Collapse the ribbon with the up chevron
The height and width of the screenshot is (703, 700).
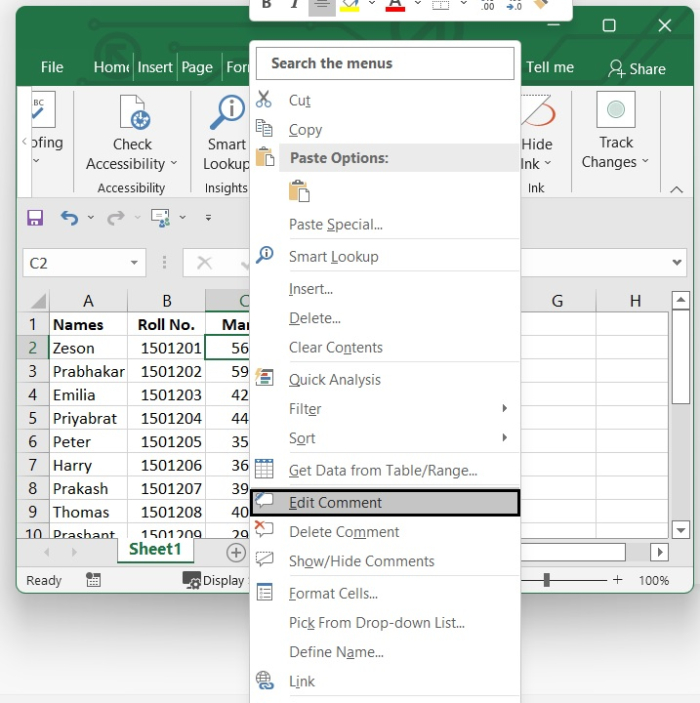[x=677, y=190]
